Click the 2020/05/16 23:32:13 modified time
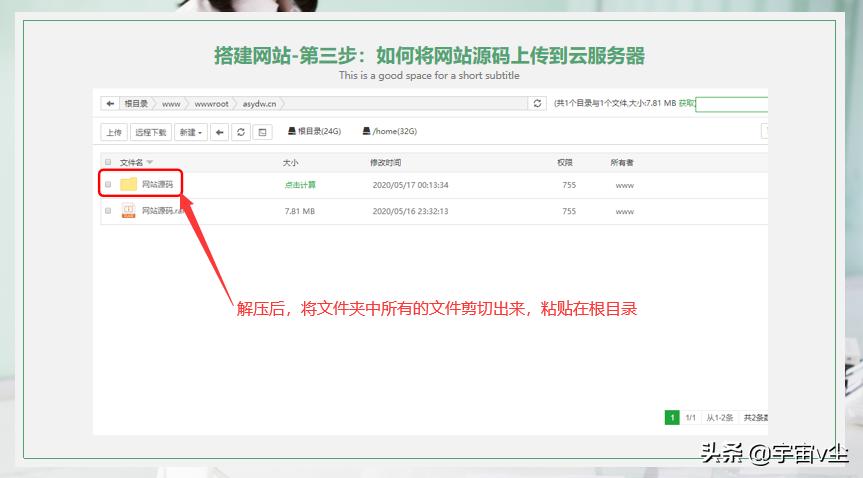Viewport: 863px width, 478px height. point(411,211)
